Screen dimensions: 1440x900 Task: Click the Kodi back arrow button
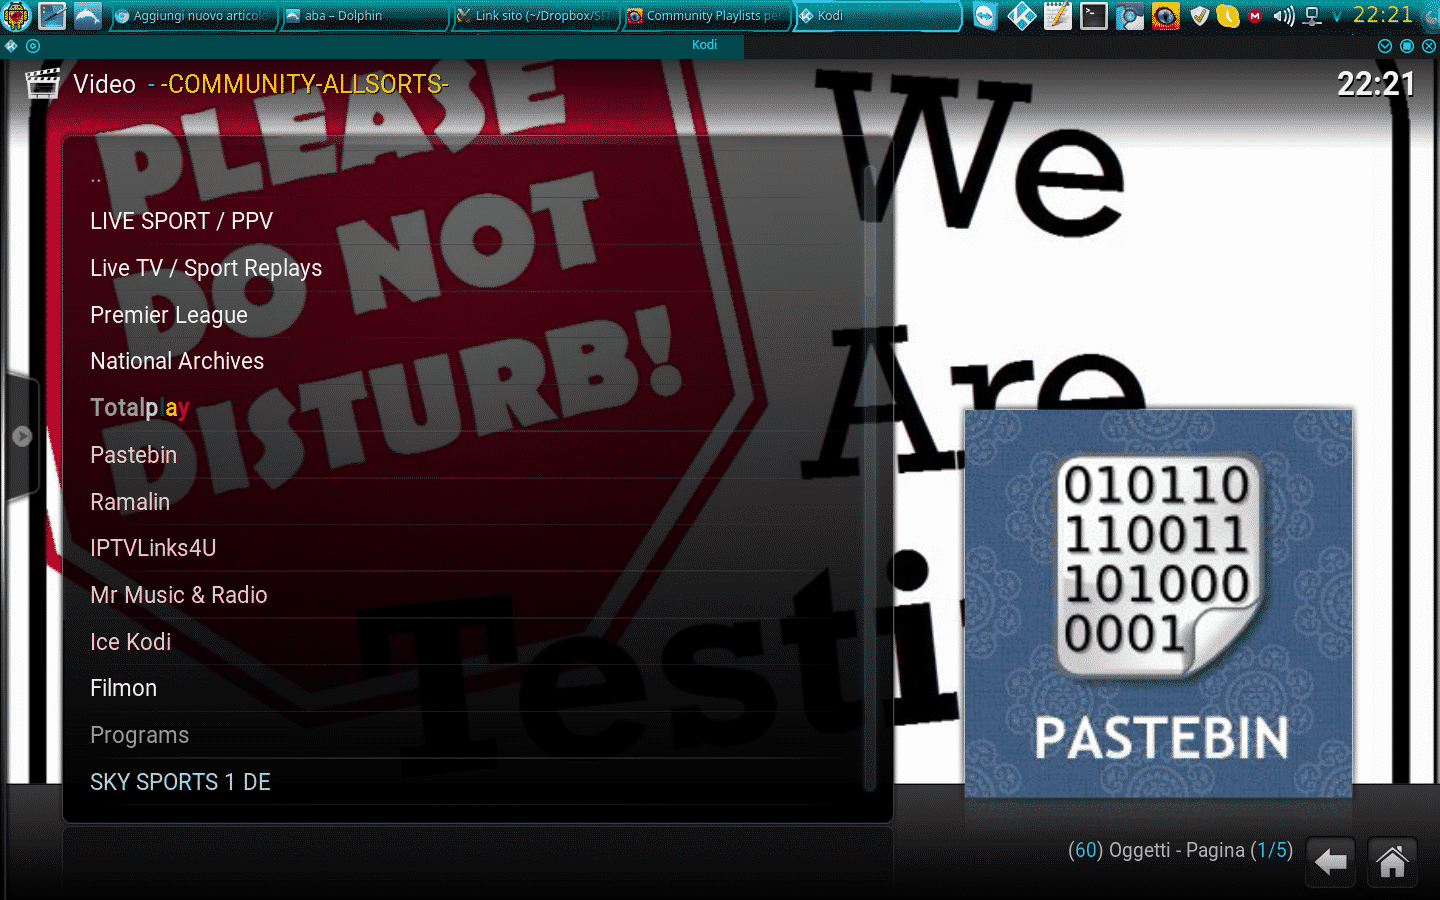pos(1330,862)
